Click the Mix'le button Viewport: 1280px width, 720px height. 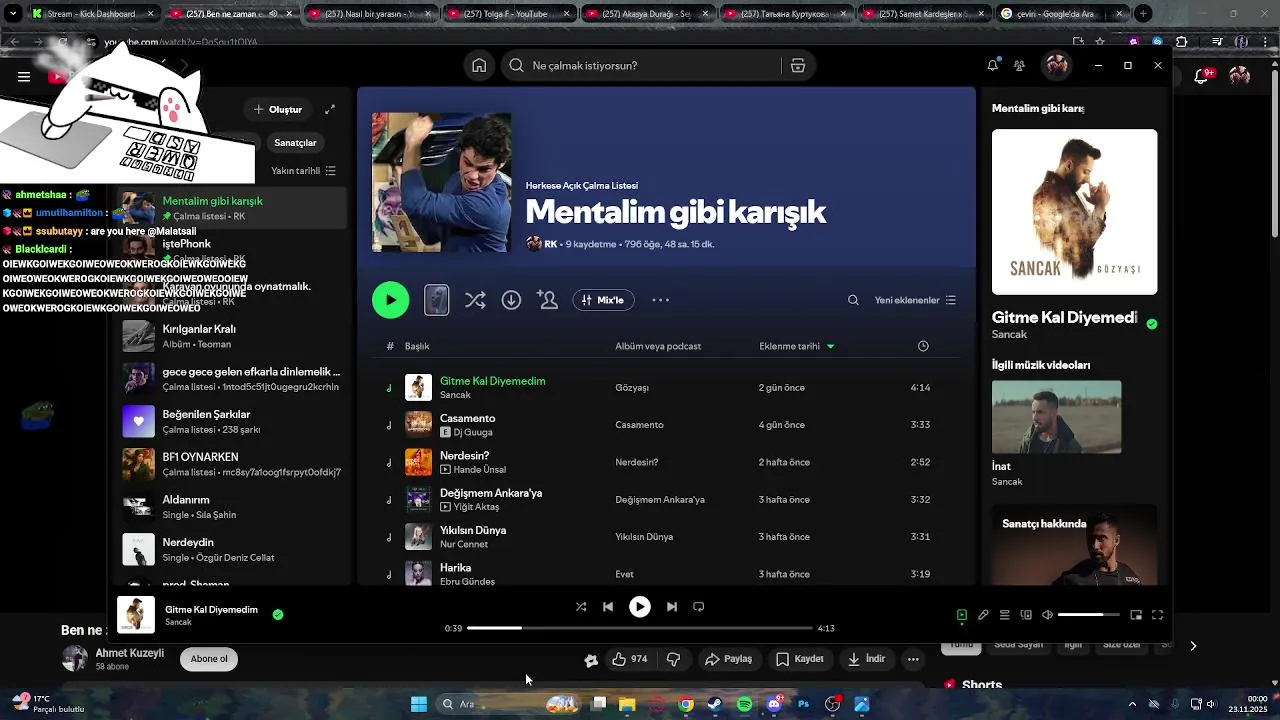[x=603, y=300]
